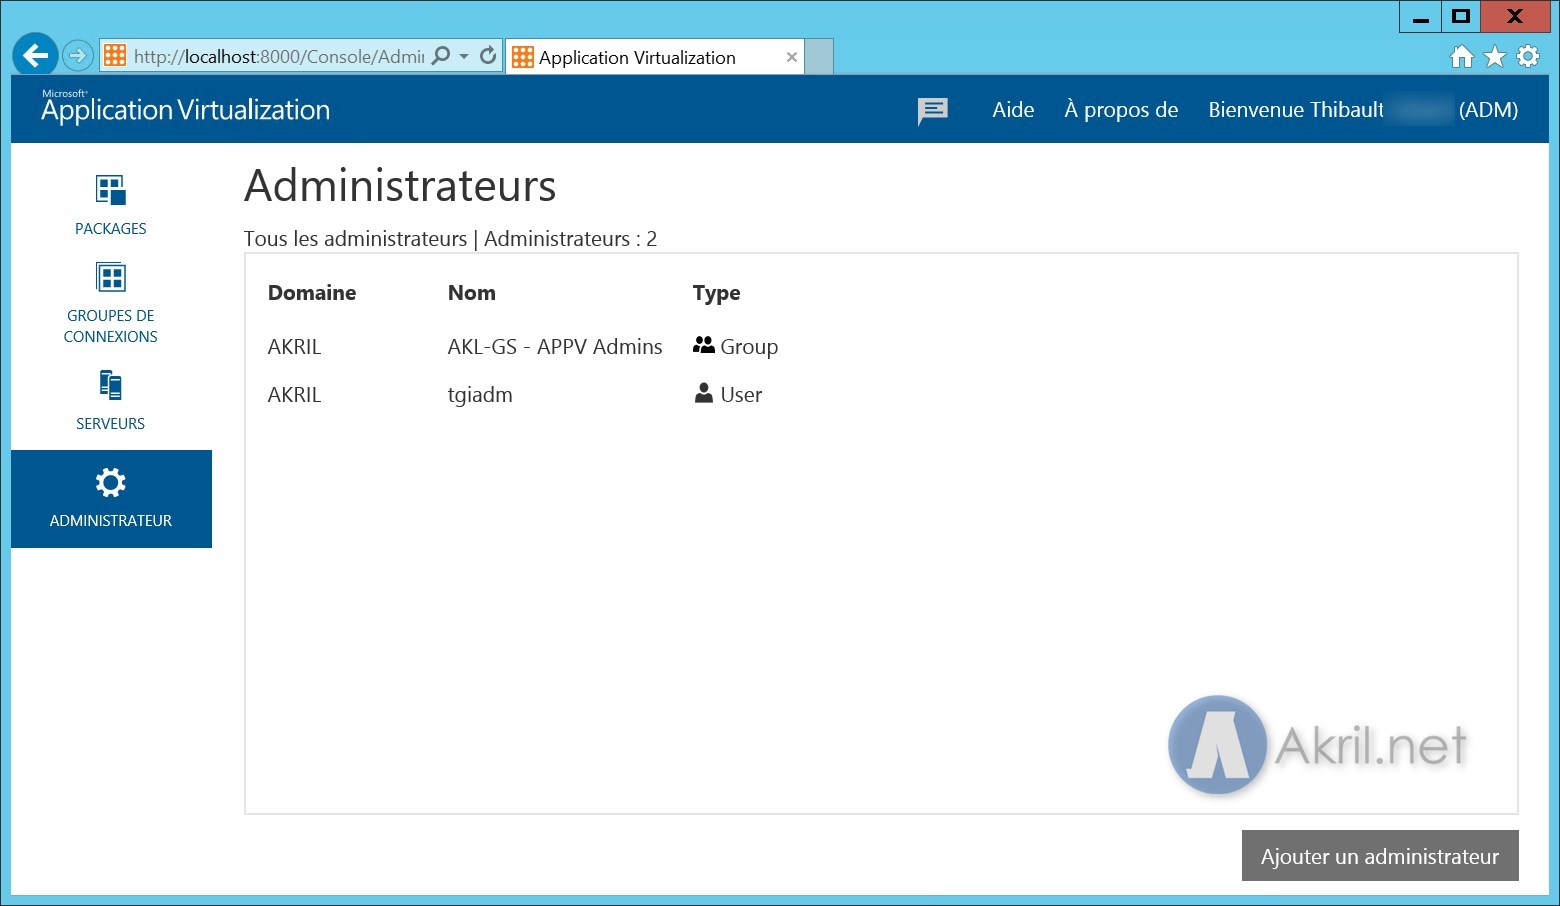Select the Application Virtualization browser tab
The height and width of the screenshot is (906, 1560).
[655, 57]
